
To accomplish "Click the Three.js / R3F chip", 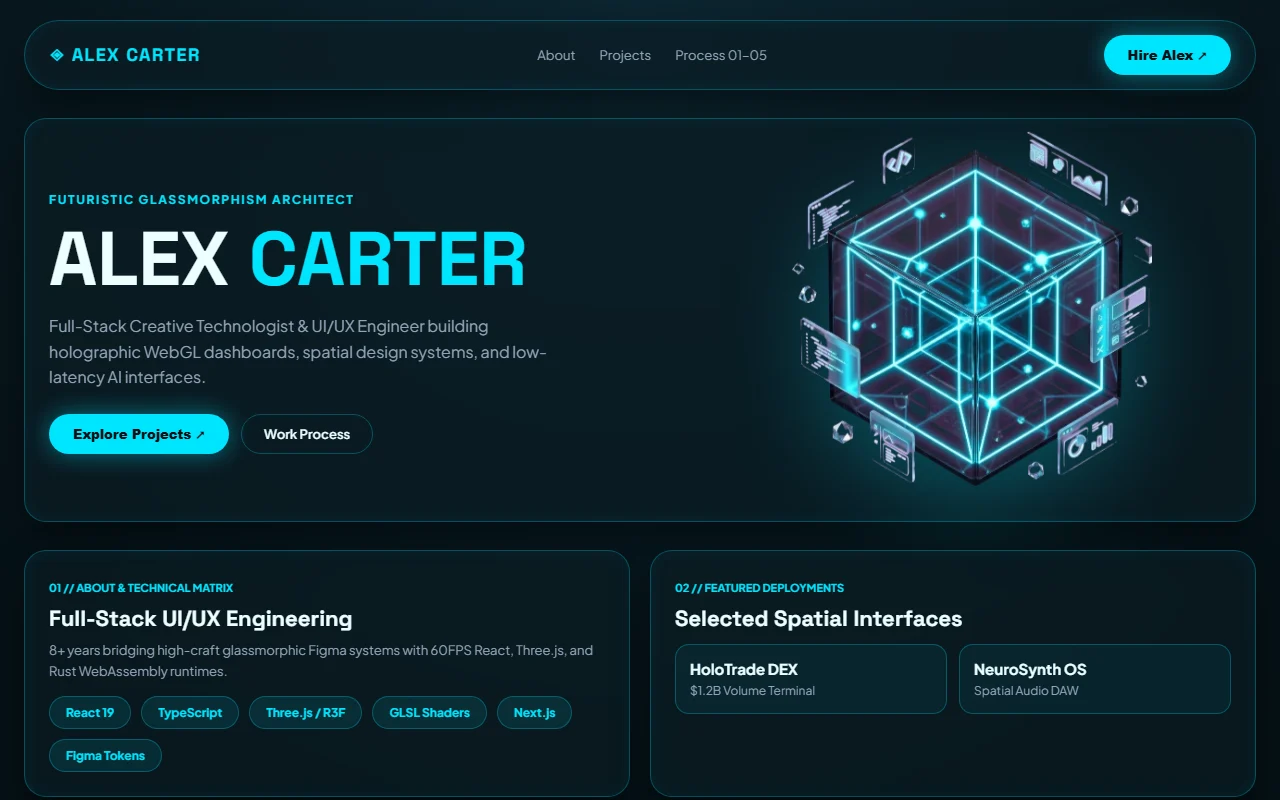I will (306, 713).
